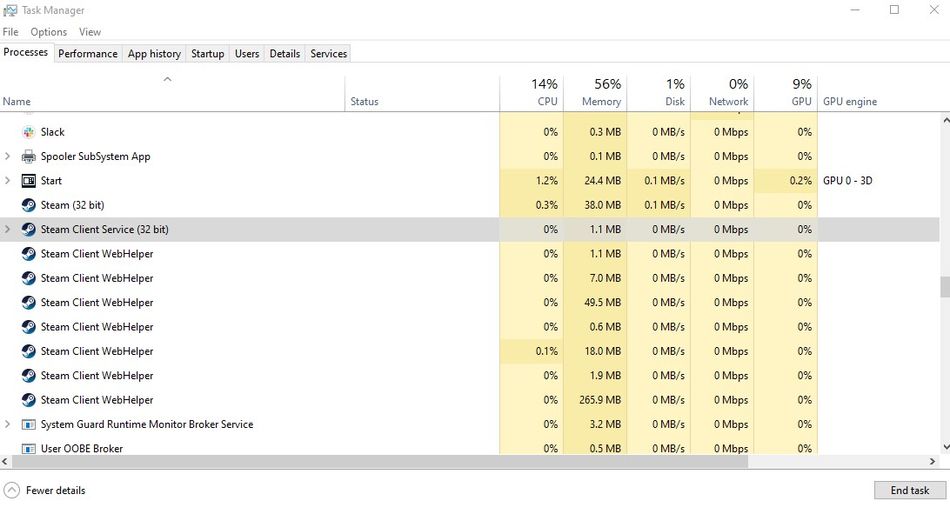Click the vertical scrollbar up arrow
The height and width of the screenshot is (508, 950).
[x=945, y=120]
